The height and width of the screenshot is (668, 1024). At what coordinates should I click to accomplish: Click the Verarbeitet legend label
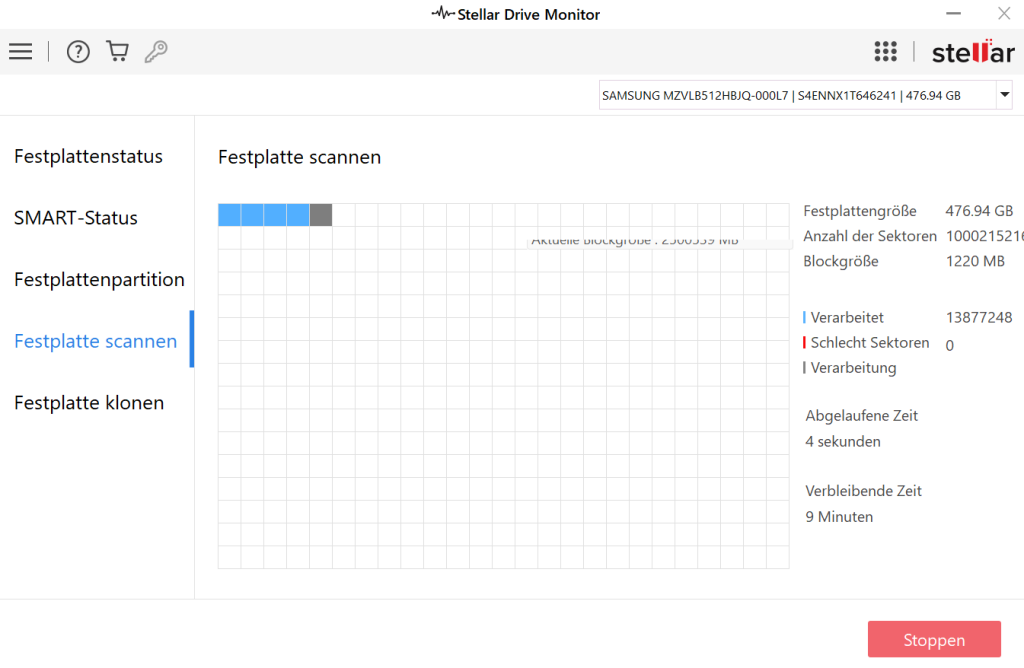point(847,318)
